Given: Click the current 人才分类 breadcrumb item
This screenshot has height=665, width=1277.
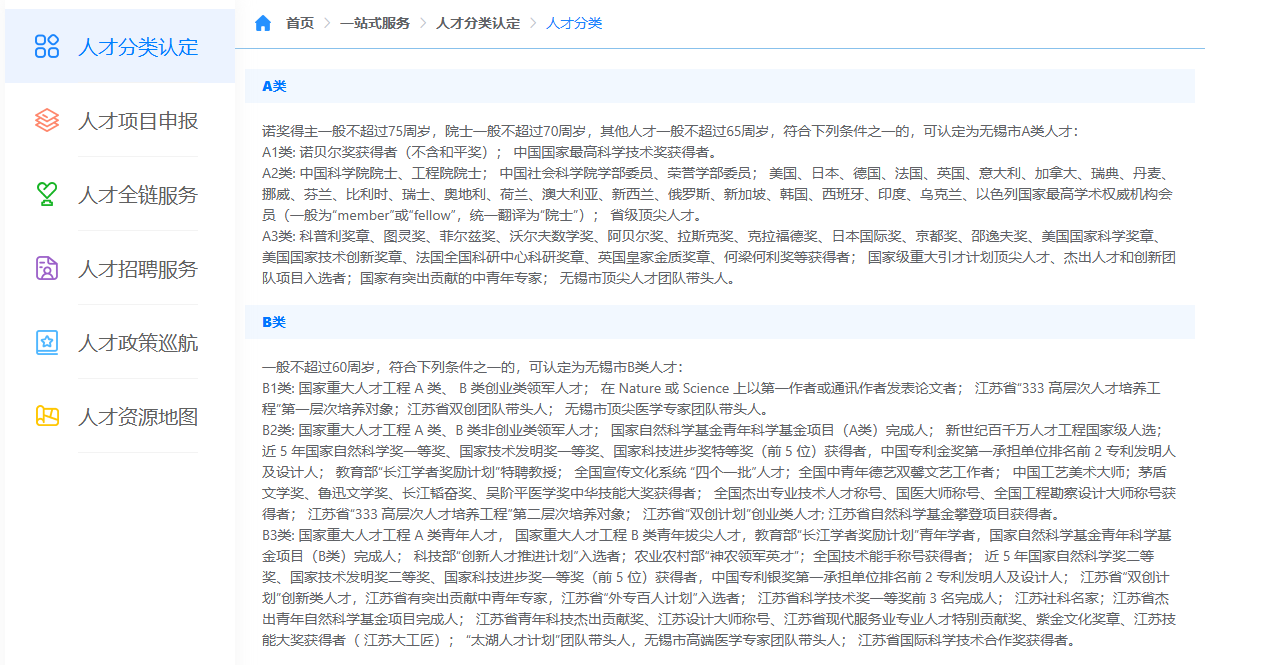Looking at the screenshot, I should coord(574,23).
